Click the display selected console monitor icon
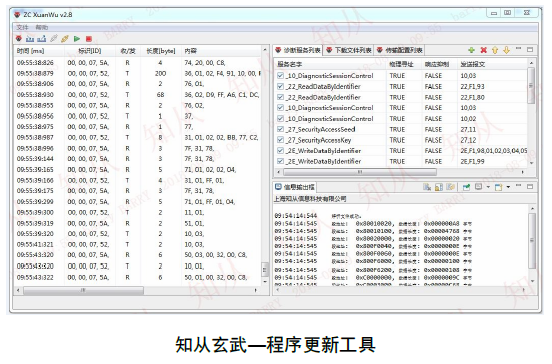The image size is (552, 364). tap(478, 187)
